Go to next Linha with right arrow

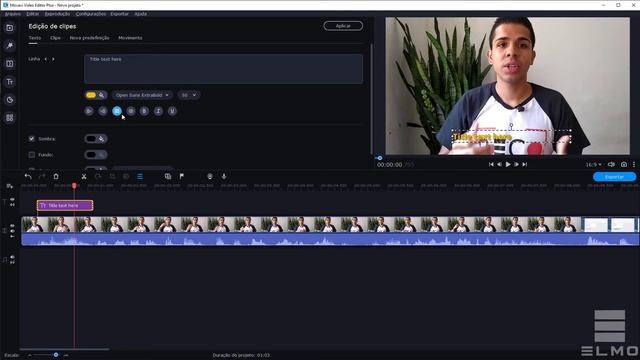[53, 59]
